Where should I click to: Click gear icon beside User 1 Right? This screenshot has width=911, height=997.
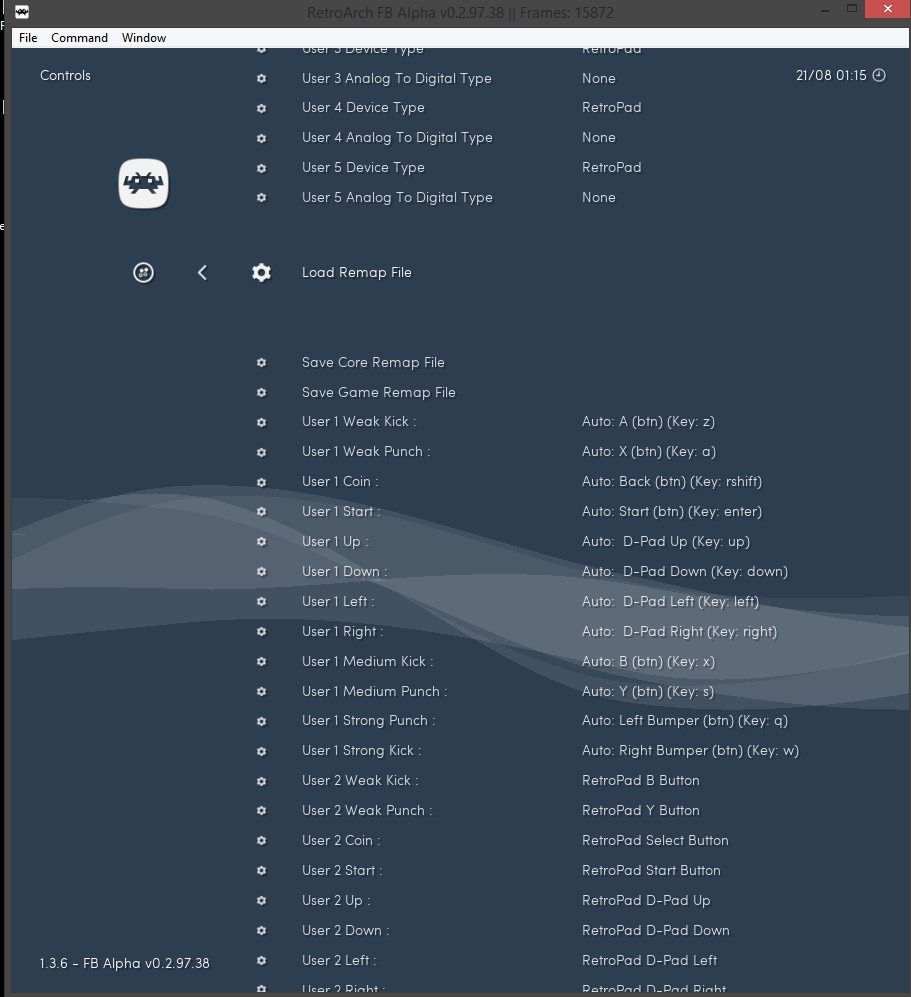click(x=261, y=631)
